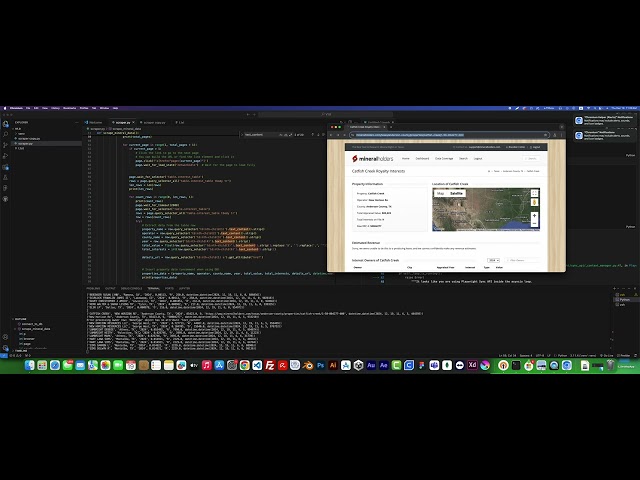
Task: Switch to the Terminal panel tab
Action: [x=153, y=288]
